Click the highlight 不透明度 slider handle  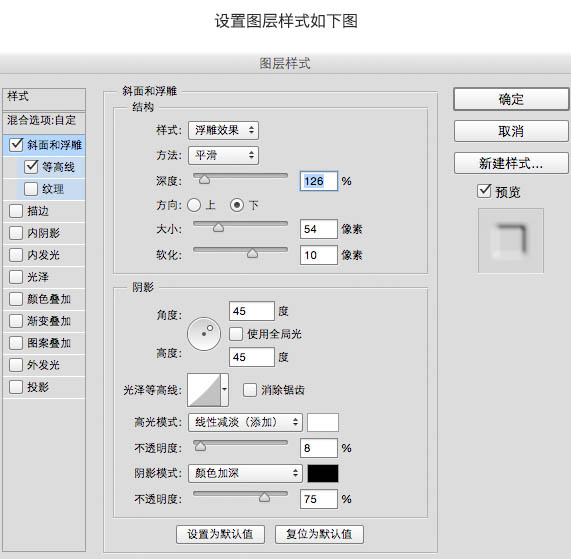(200, 446)
